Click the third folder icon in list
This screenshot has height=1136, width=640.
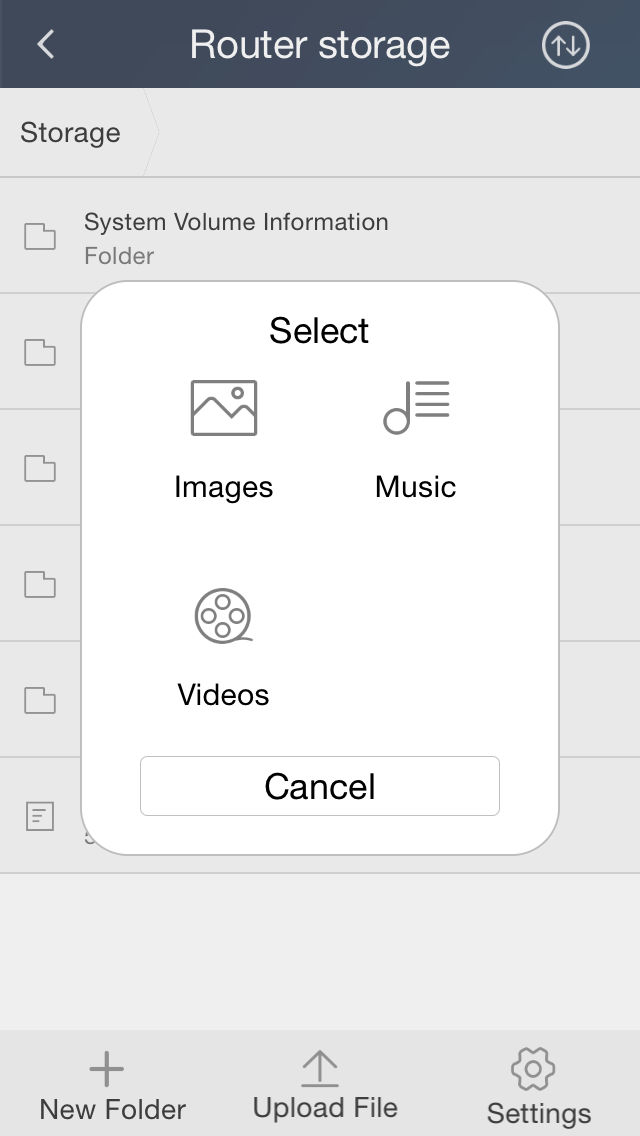click(40, 468)
